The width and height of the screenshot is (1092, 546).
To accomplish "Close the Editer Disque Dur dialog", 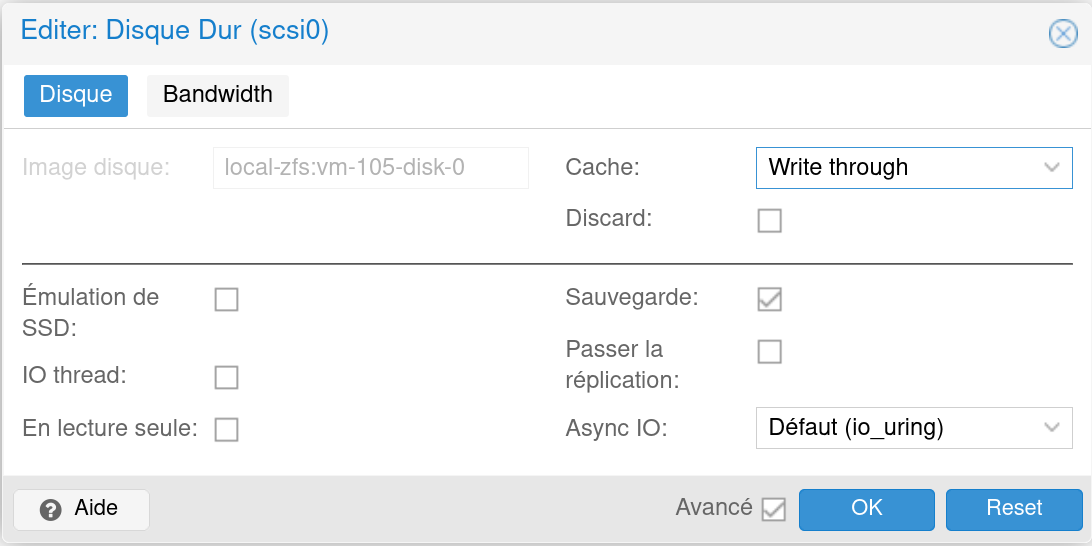I will point(1063,33).
